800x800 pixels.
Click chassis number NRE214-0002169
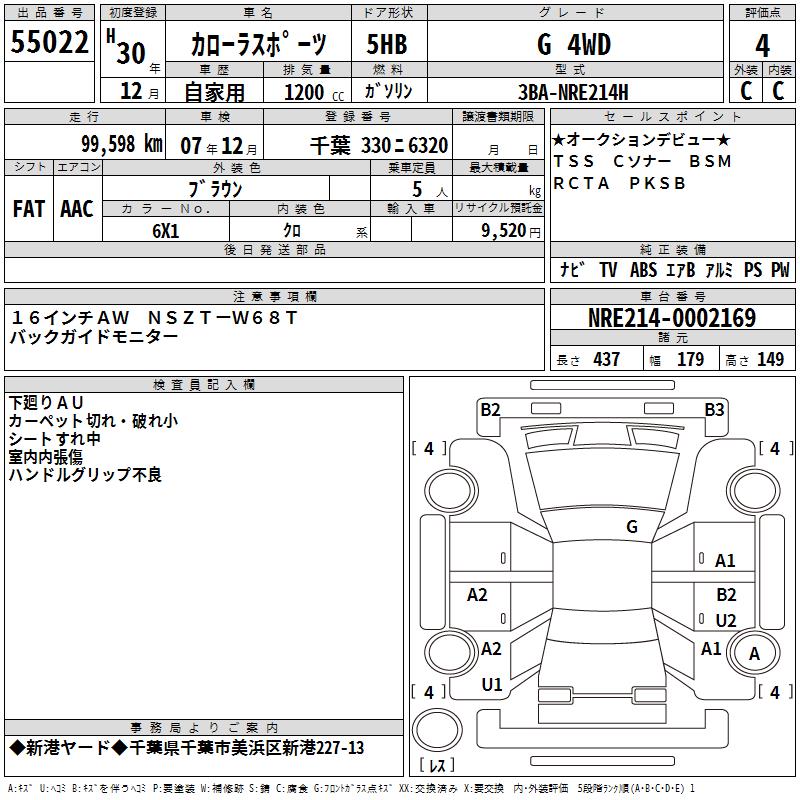click(672, 318)
